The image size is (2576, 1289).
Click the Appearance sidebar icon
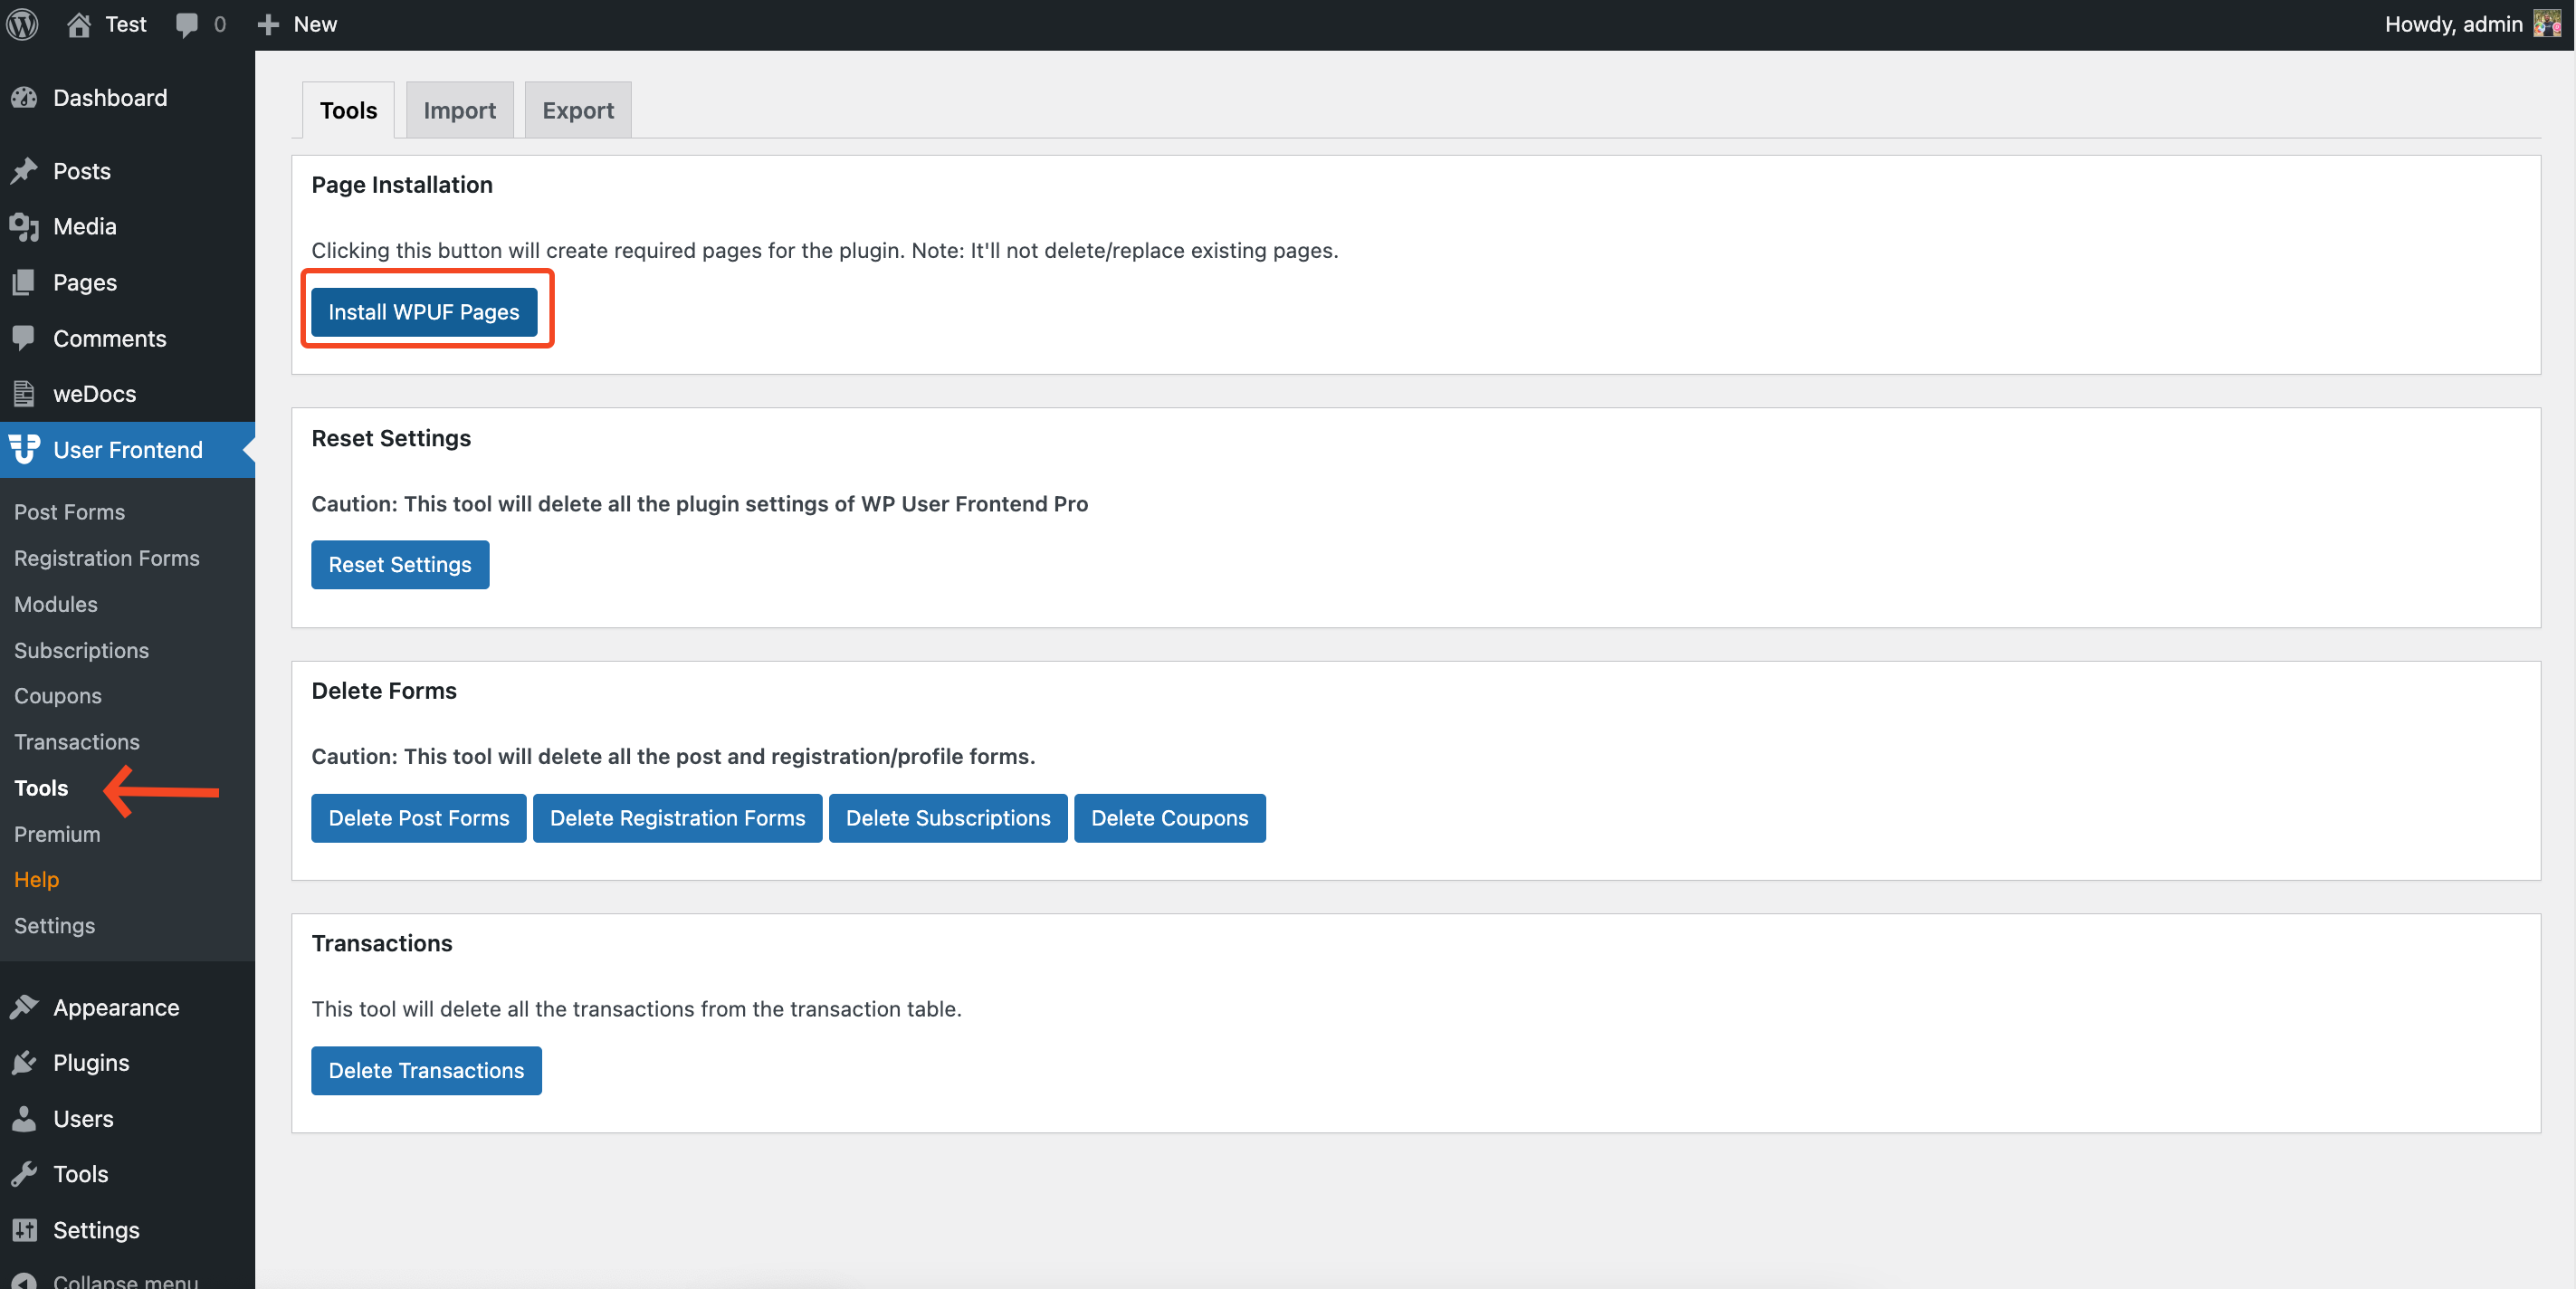point(24,1007)
